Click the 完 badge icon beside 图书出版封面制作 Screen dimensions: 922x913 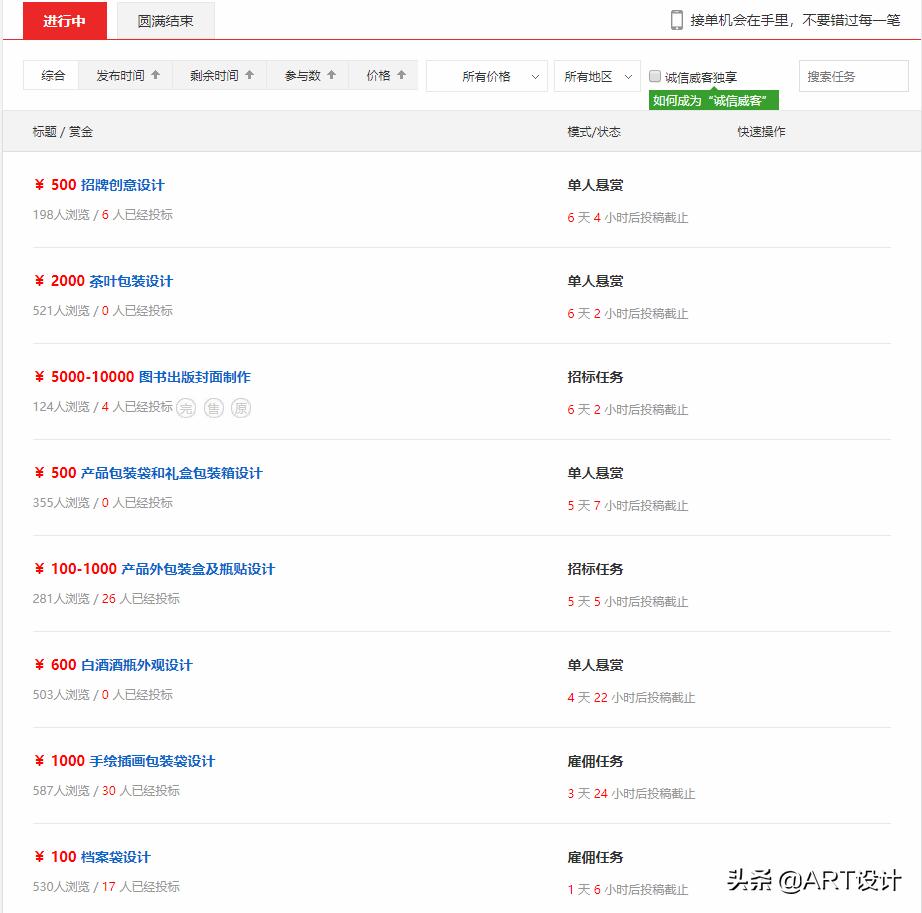click(186, 408)
